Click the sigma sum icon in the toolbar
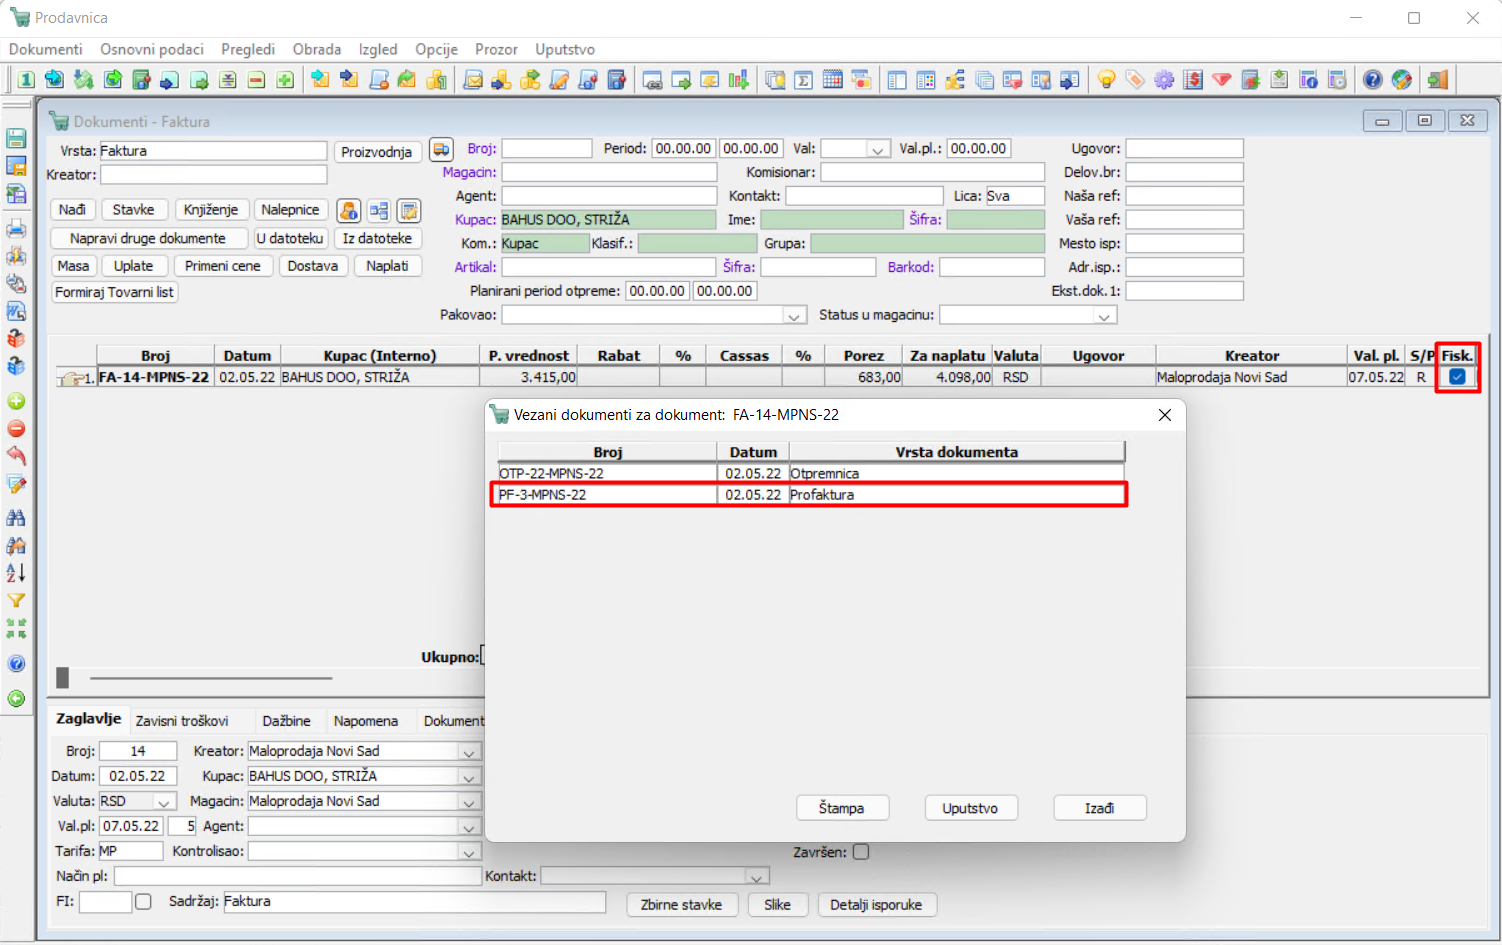 pos(803,80)
